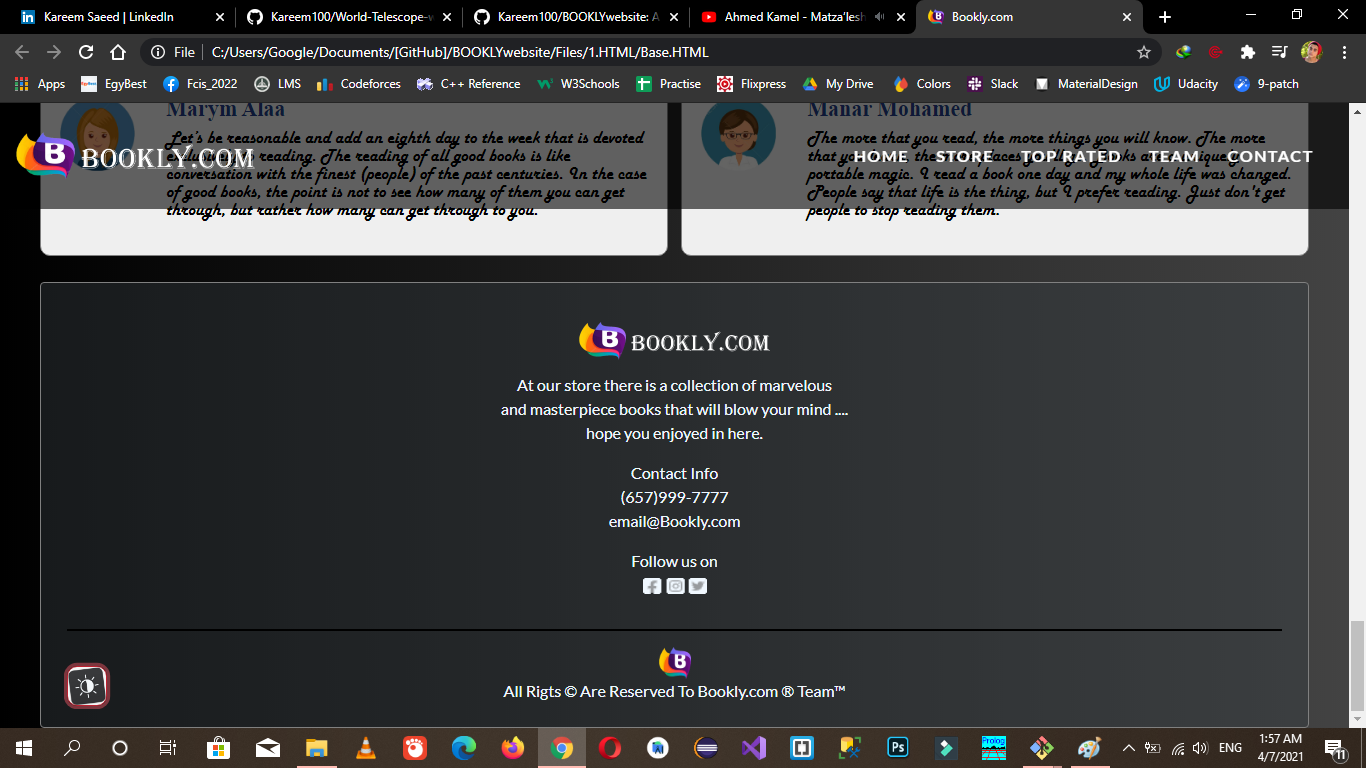Open Internet Download Manager extension icon

pos(1184,52)
